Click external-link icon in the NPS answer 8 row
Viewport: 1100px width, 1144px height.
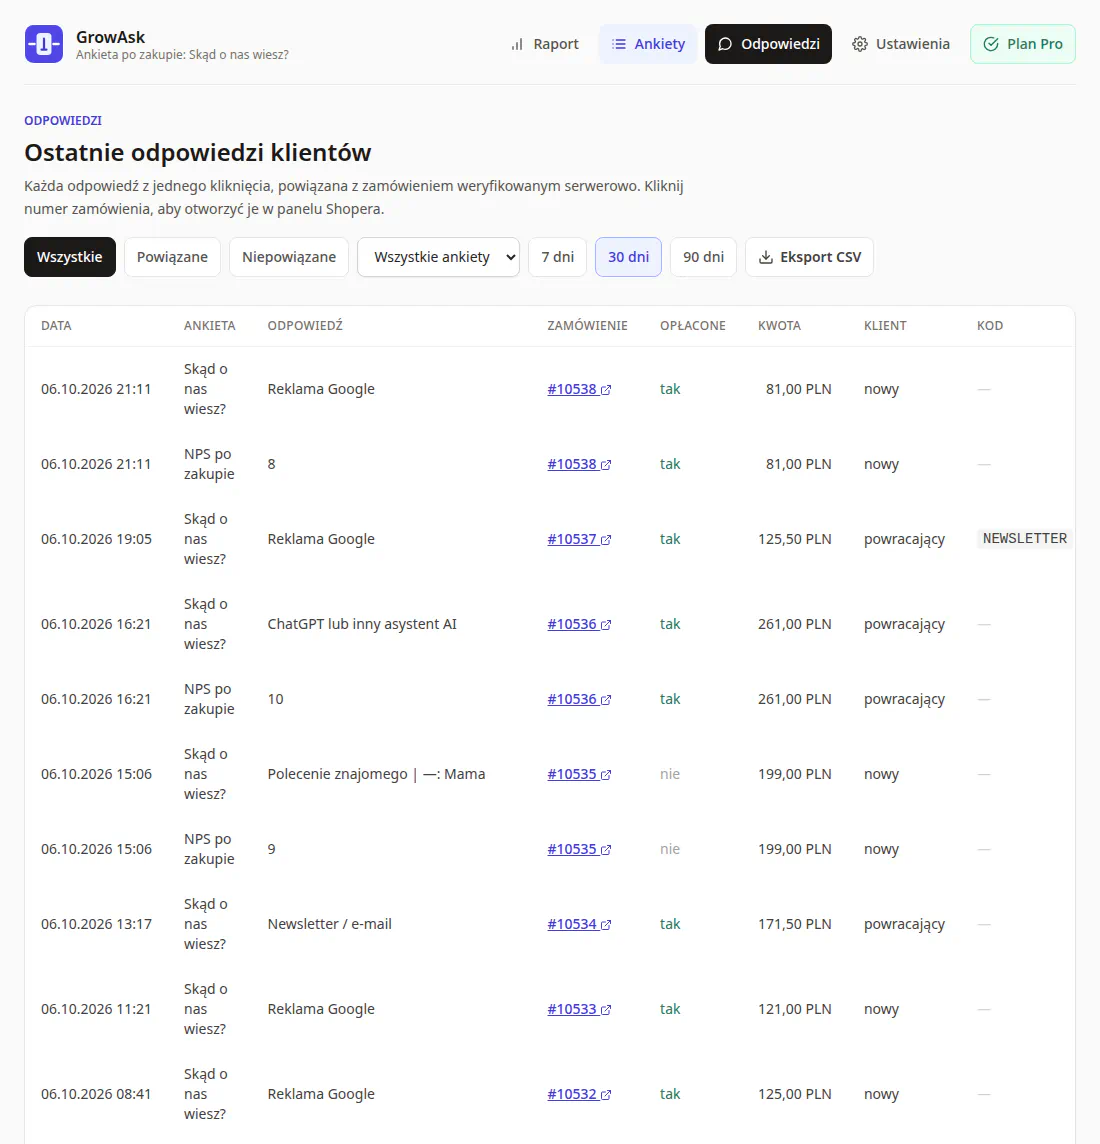[x=605, y=465]
